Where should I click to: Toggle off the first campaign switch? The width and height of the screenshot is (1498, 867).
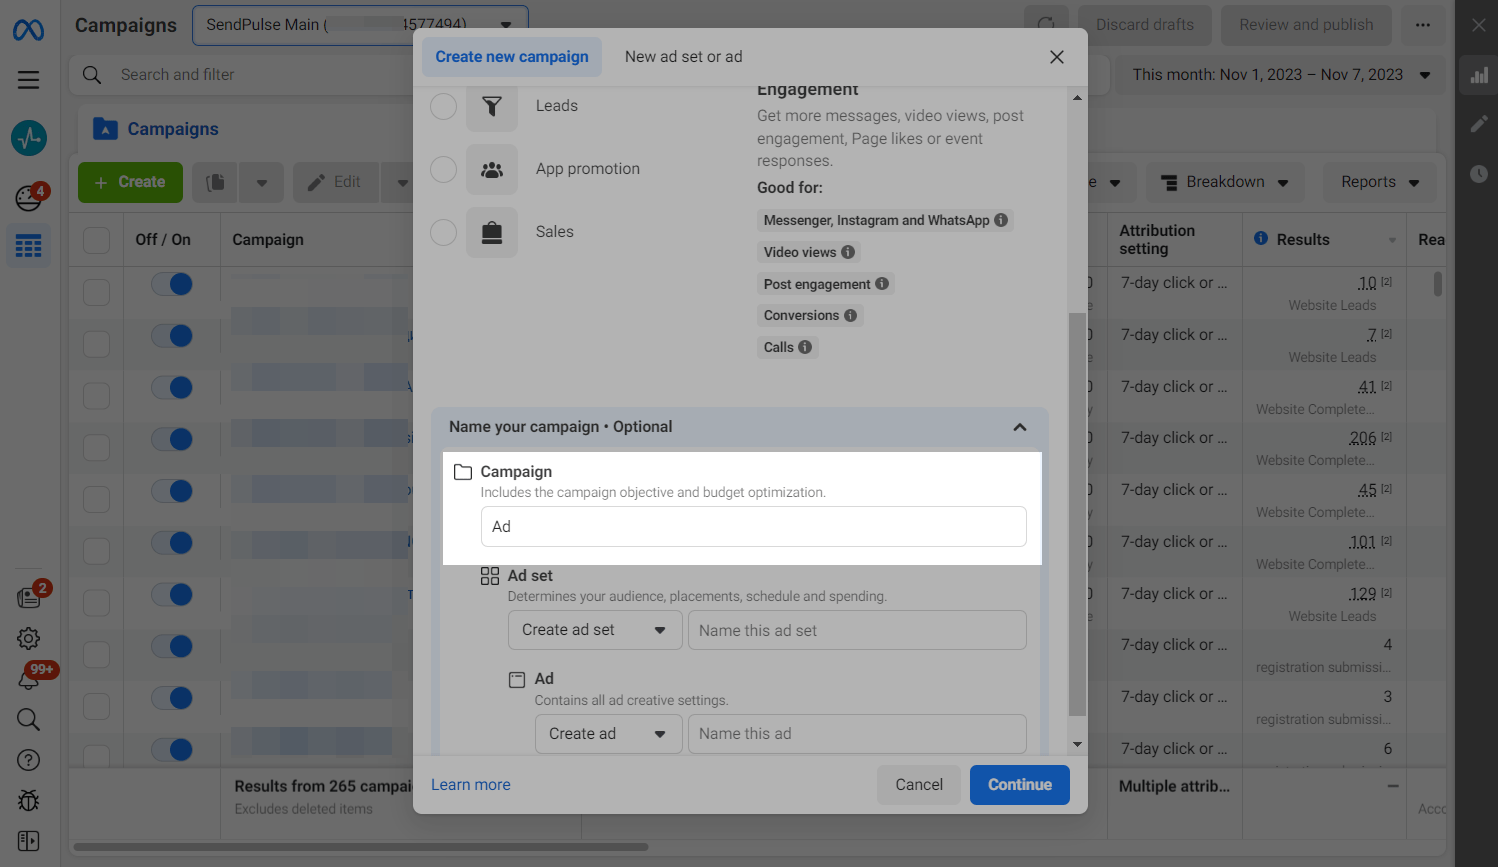[x=172, y=284]
